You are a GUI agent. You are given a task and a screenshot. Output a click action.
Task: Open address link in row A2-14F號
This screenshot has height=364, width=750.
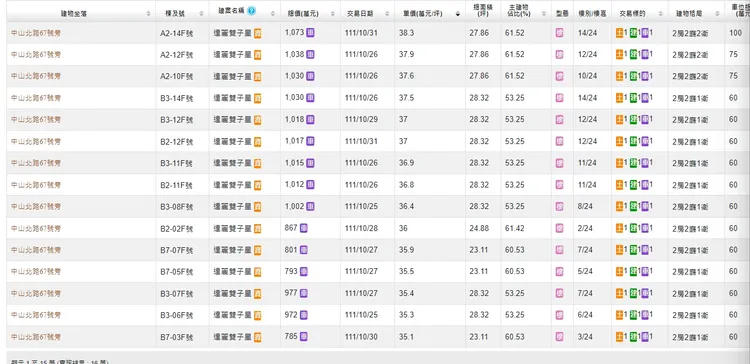pos(36,33)
